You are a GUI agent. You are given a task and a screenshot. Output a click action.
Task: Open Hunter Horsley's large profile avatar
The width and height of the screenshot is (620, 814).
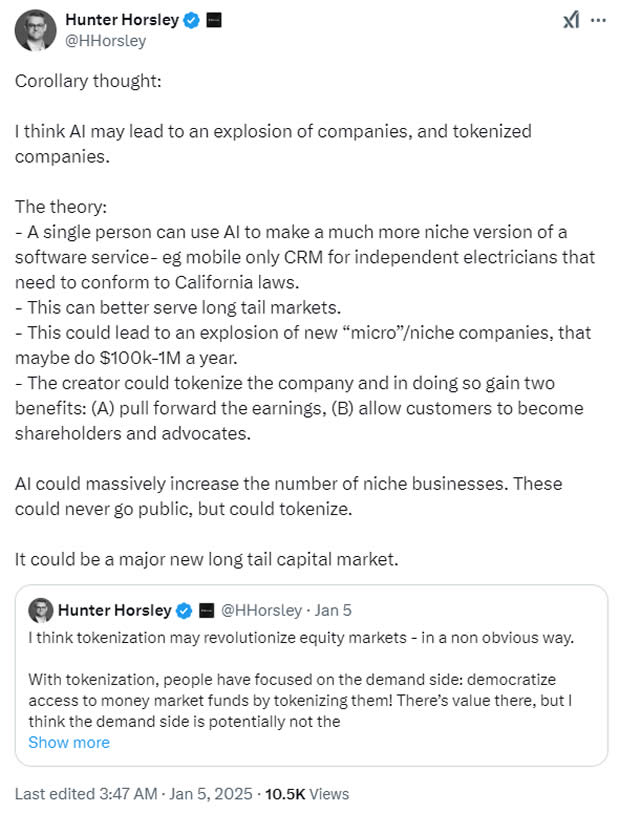35,30
